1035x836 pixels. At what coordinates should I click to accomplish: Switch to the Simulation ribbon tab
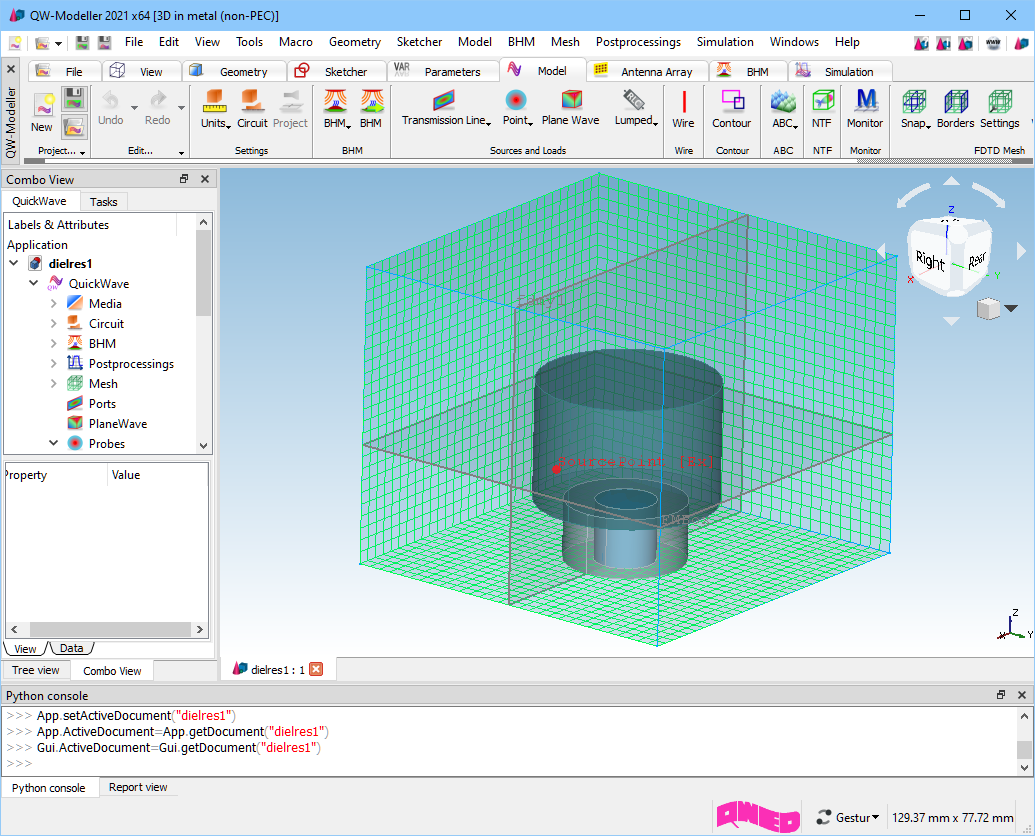(x=840, y=71)
